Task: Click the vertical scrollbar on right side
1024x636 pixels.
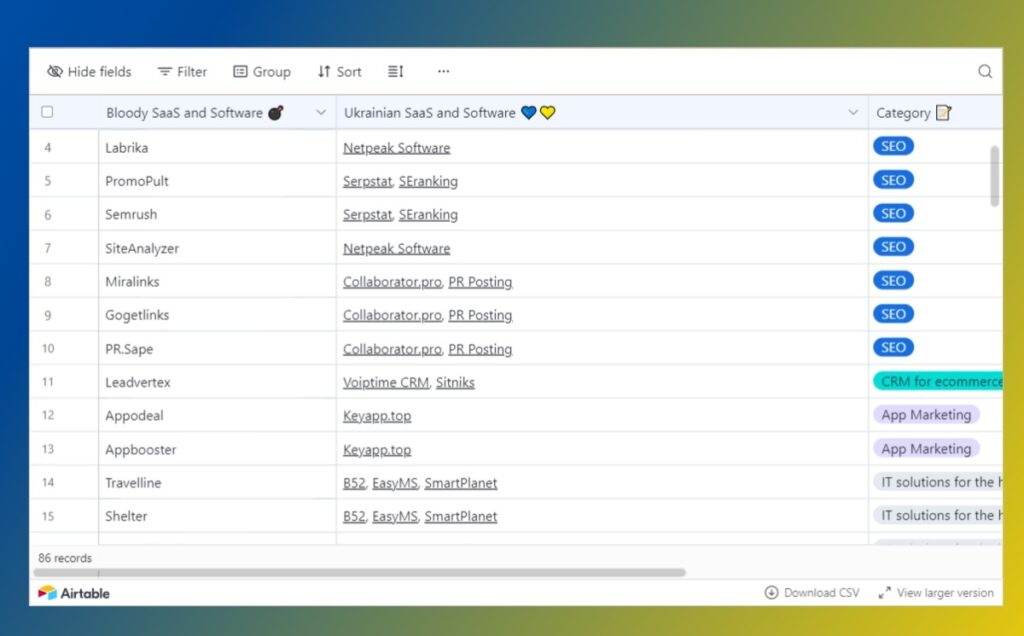Action: point(994,175)
